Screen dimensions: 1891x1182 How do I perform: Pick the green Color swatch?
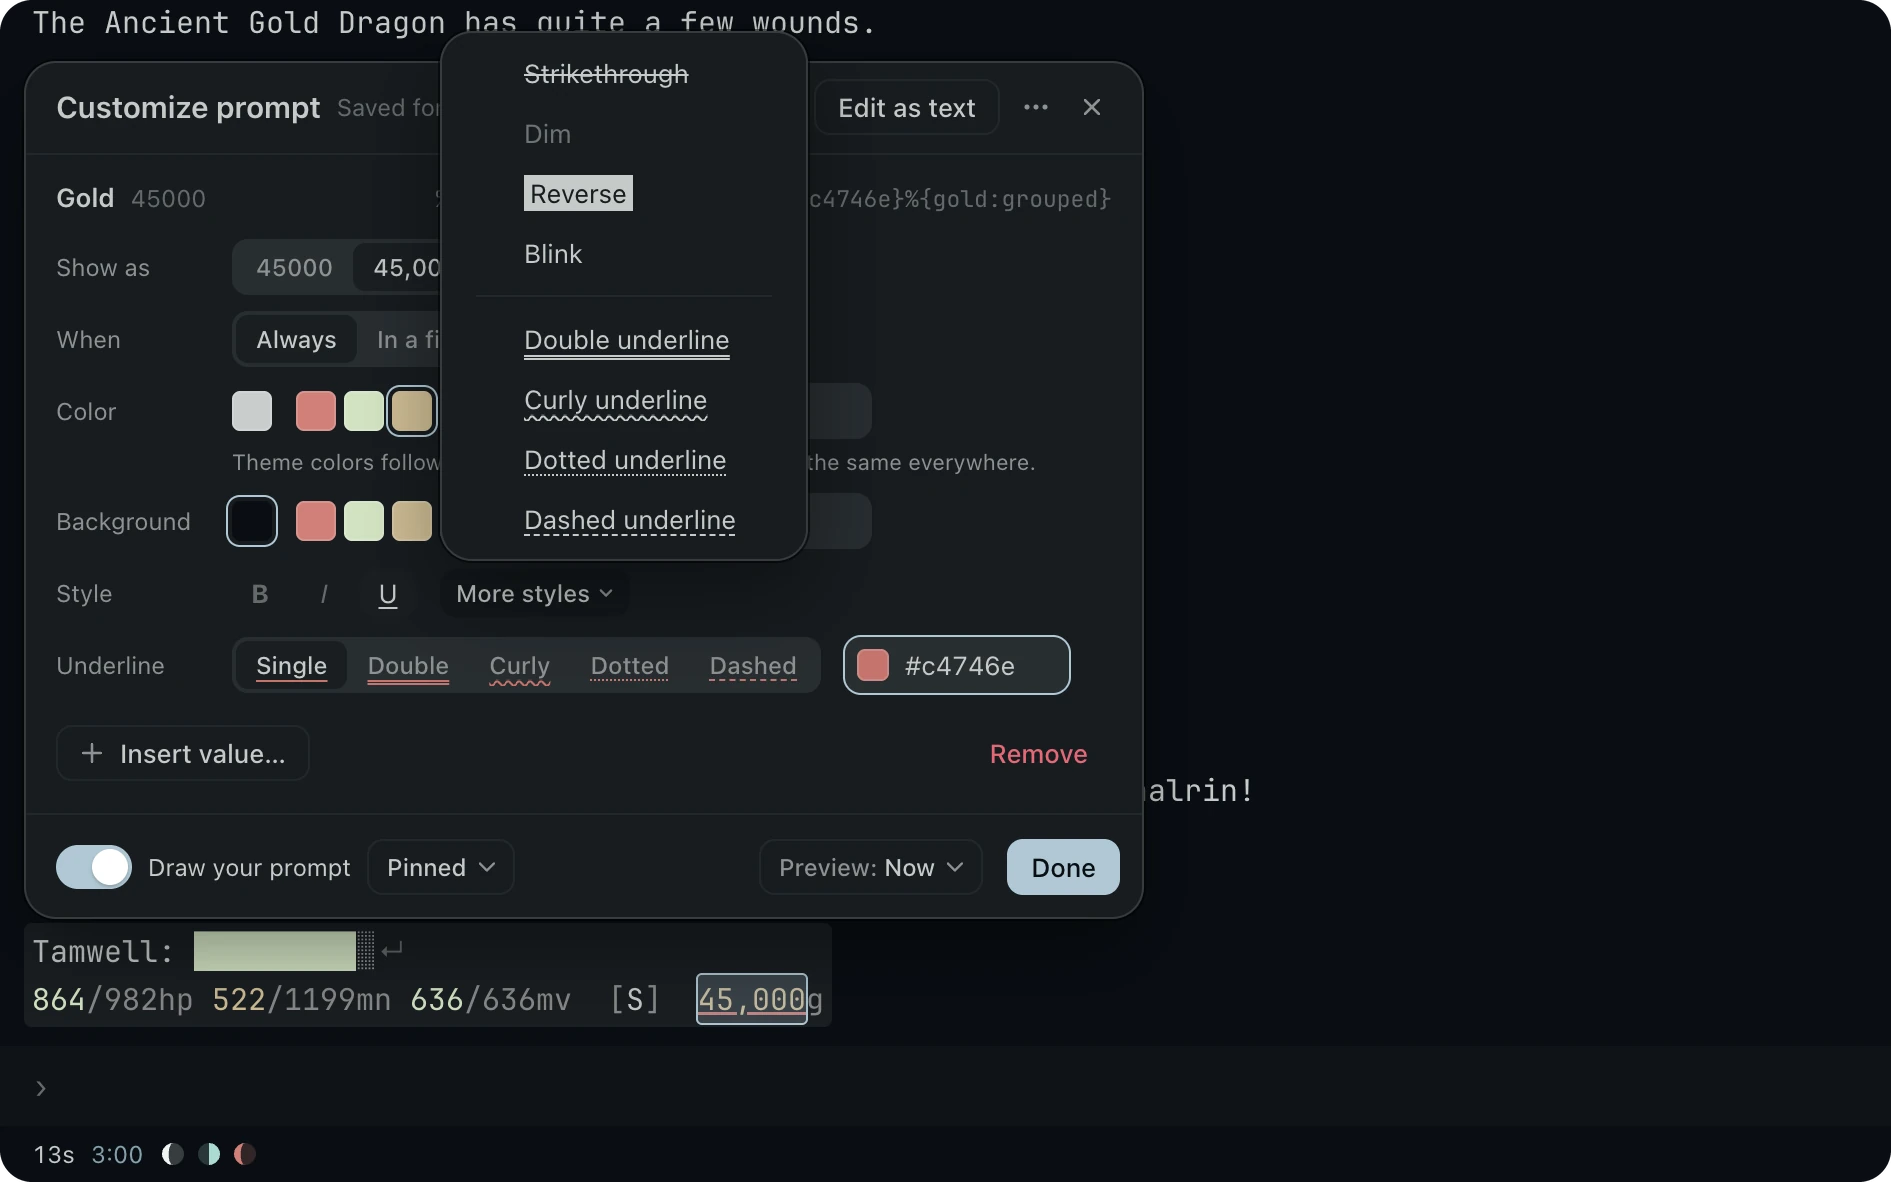364,411
